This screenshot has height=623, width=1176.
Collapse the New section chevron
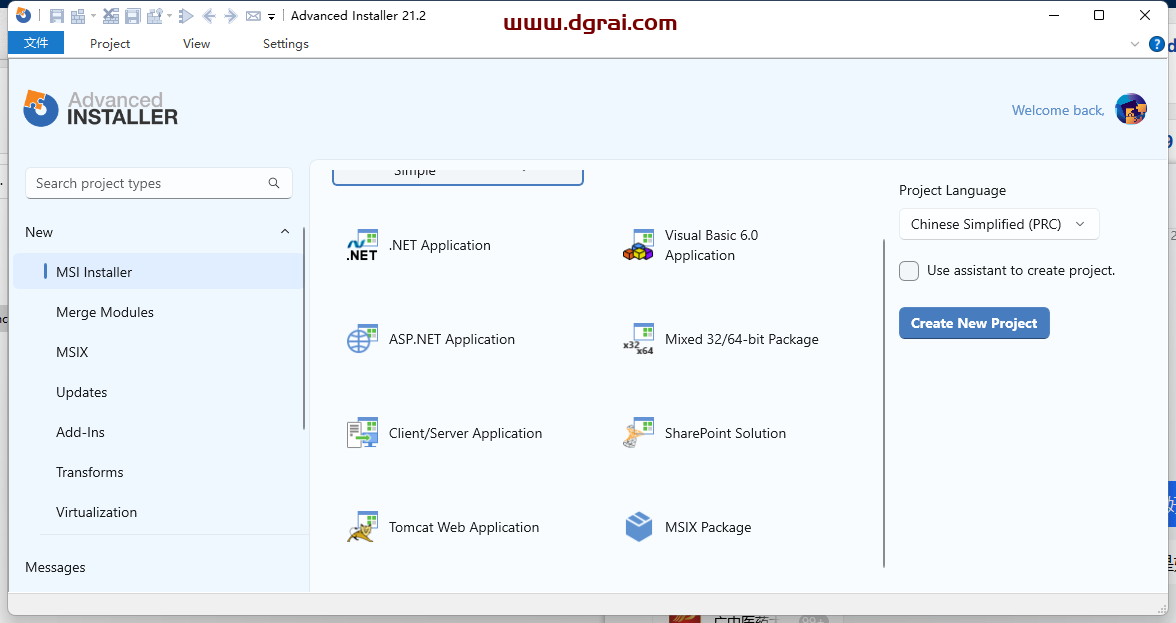point(285,232)
